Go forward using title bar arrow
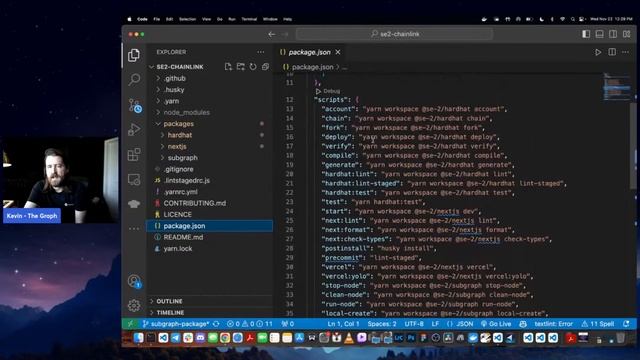Screen dimensions: 640x360 point(285,34)
